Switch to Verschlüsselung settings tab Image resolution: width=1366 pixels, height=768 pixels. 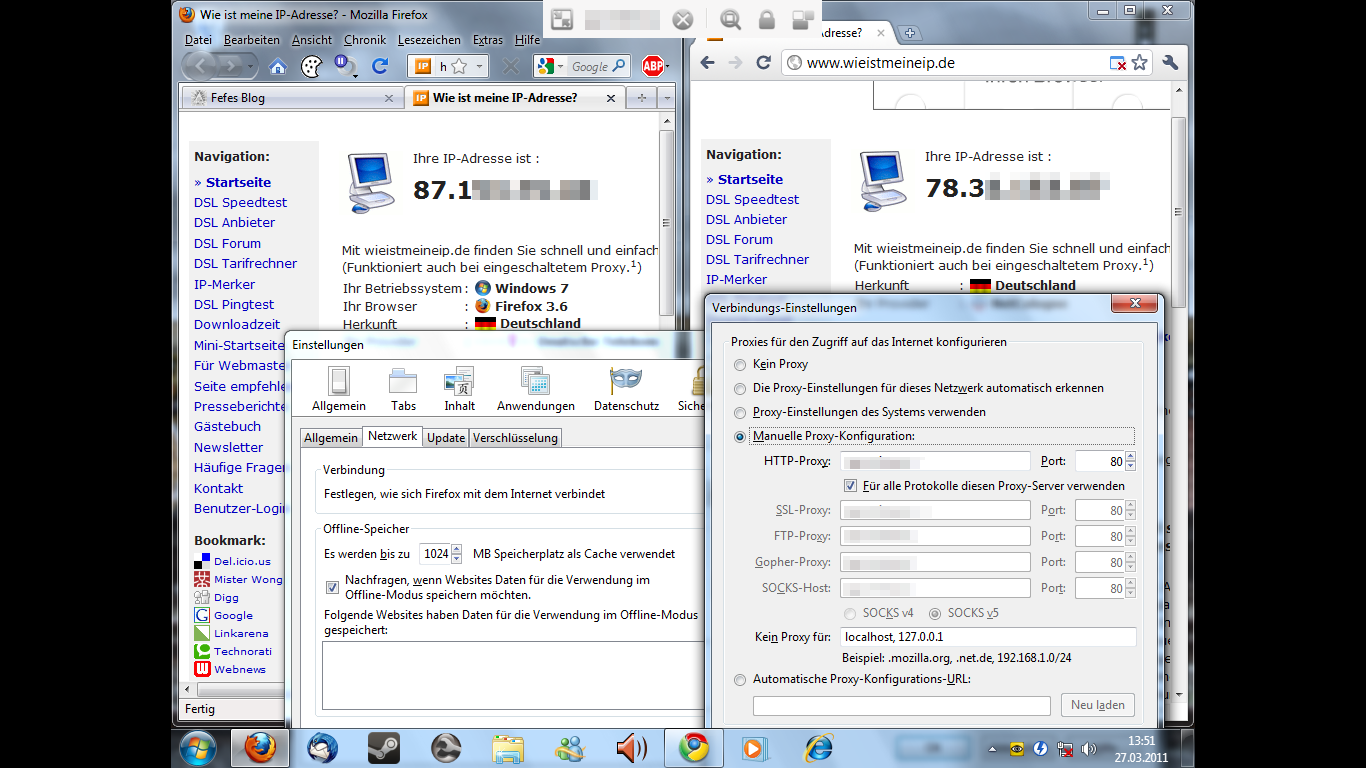click(515, 438)
